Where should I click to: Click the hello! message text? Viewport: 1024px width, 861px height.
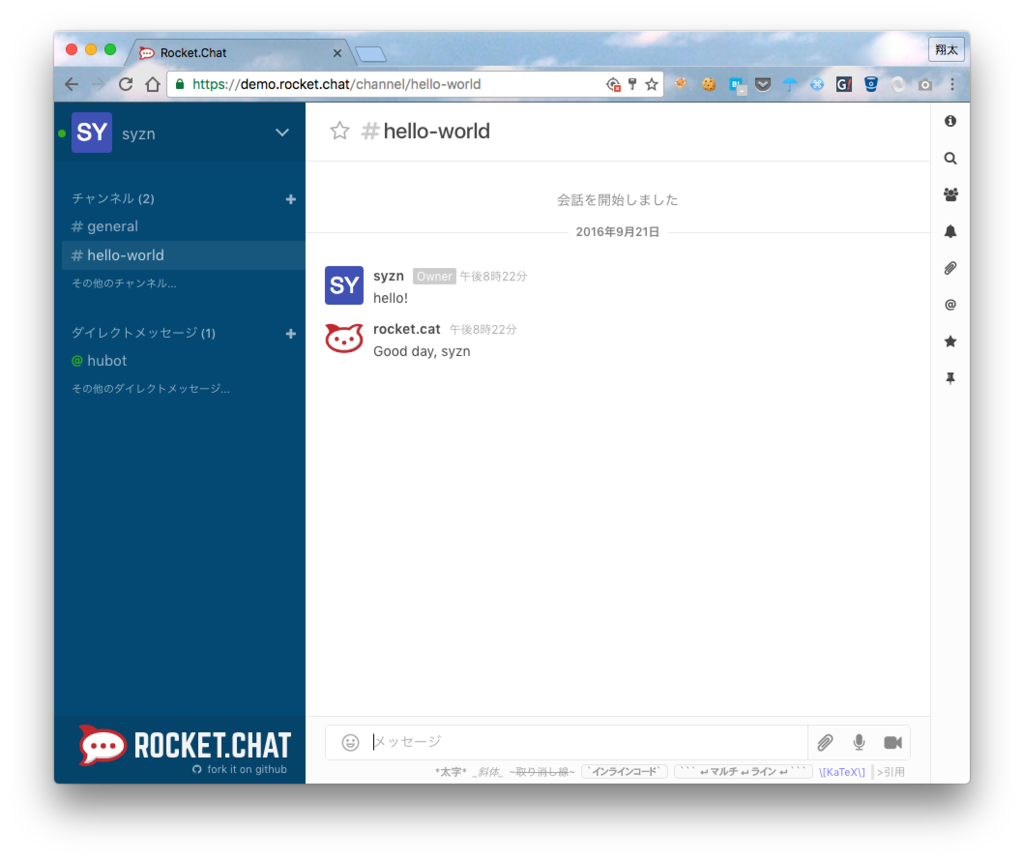pyautogui.click(x=391, y=299)
